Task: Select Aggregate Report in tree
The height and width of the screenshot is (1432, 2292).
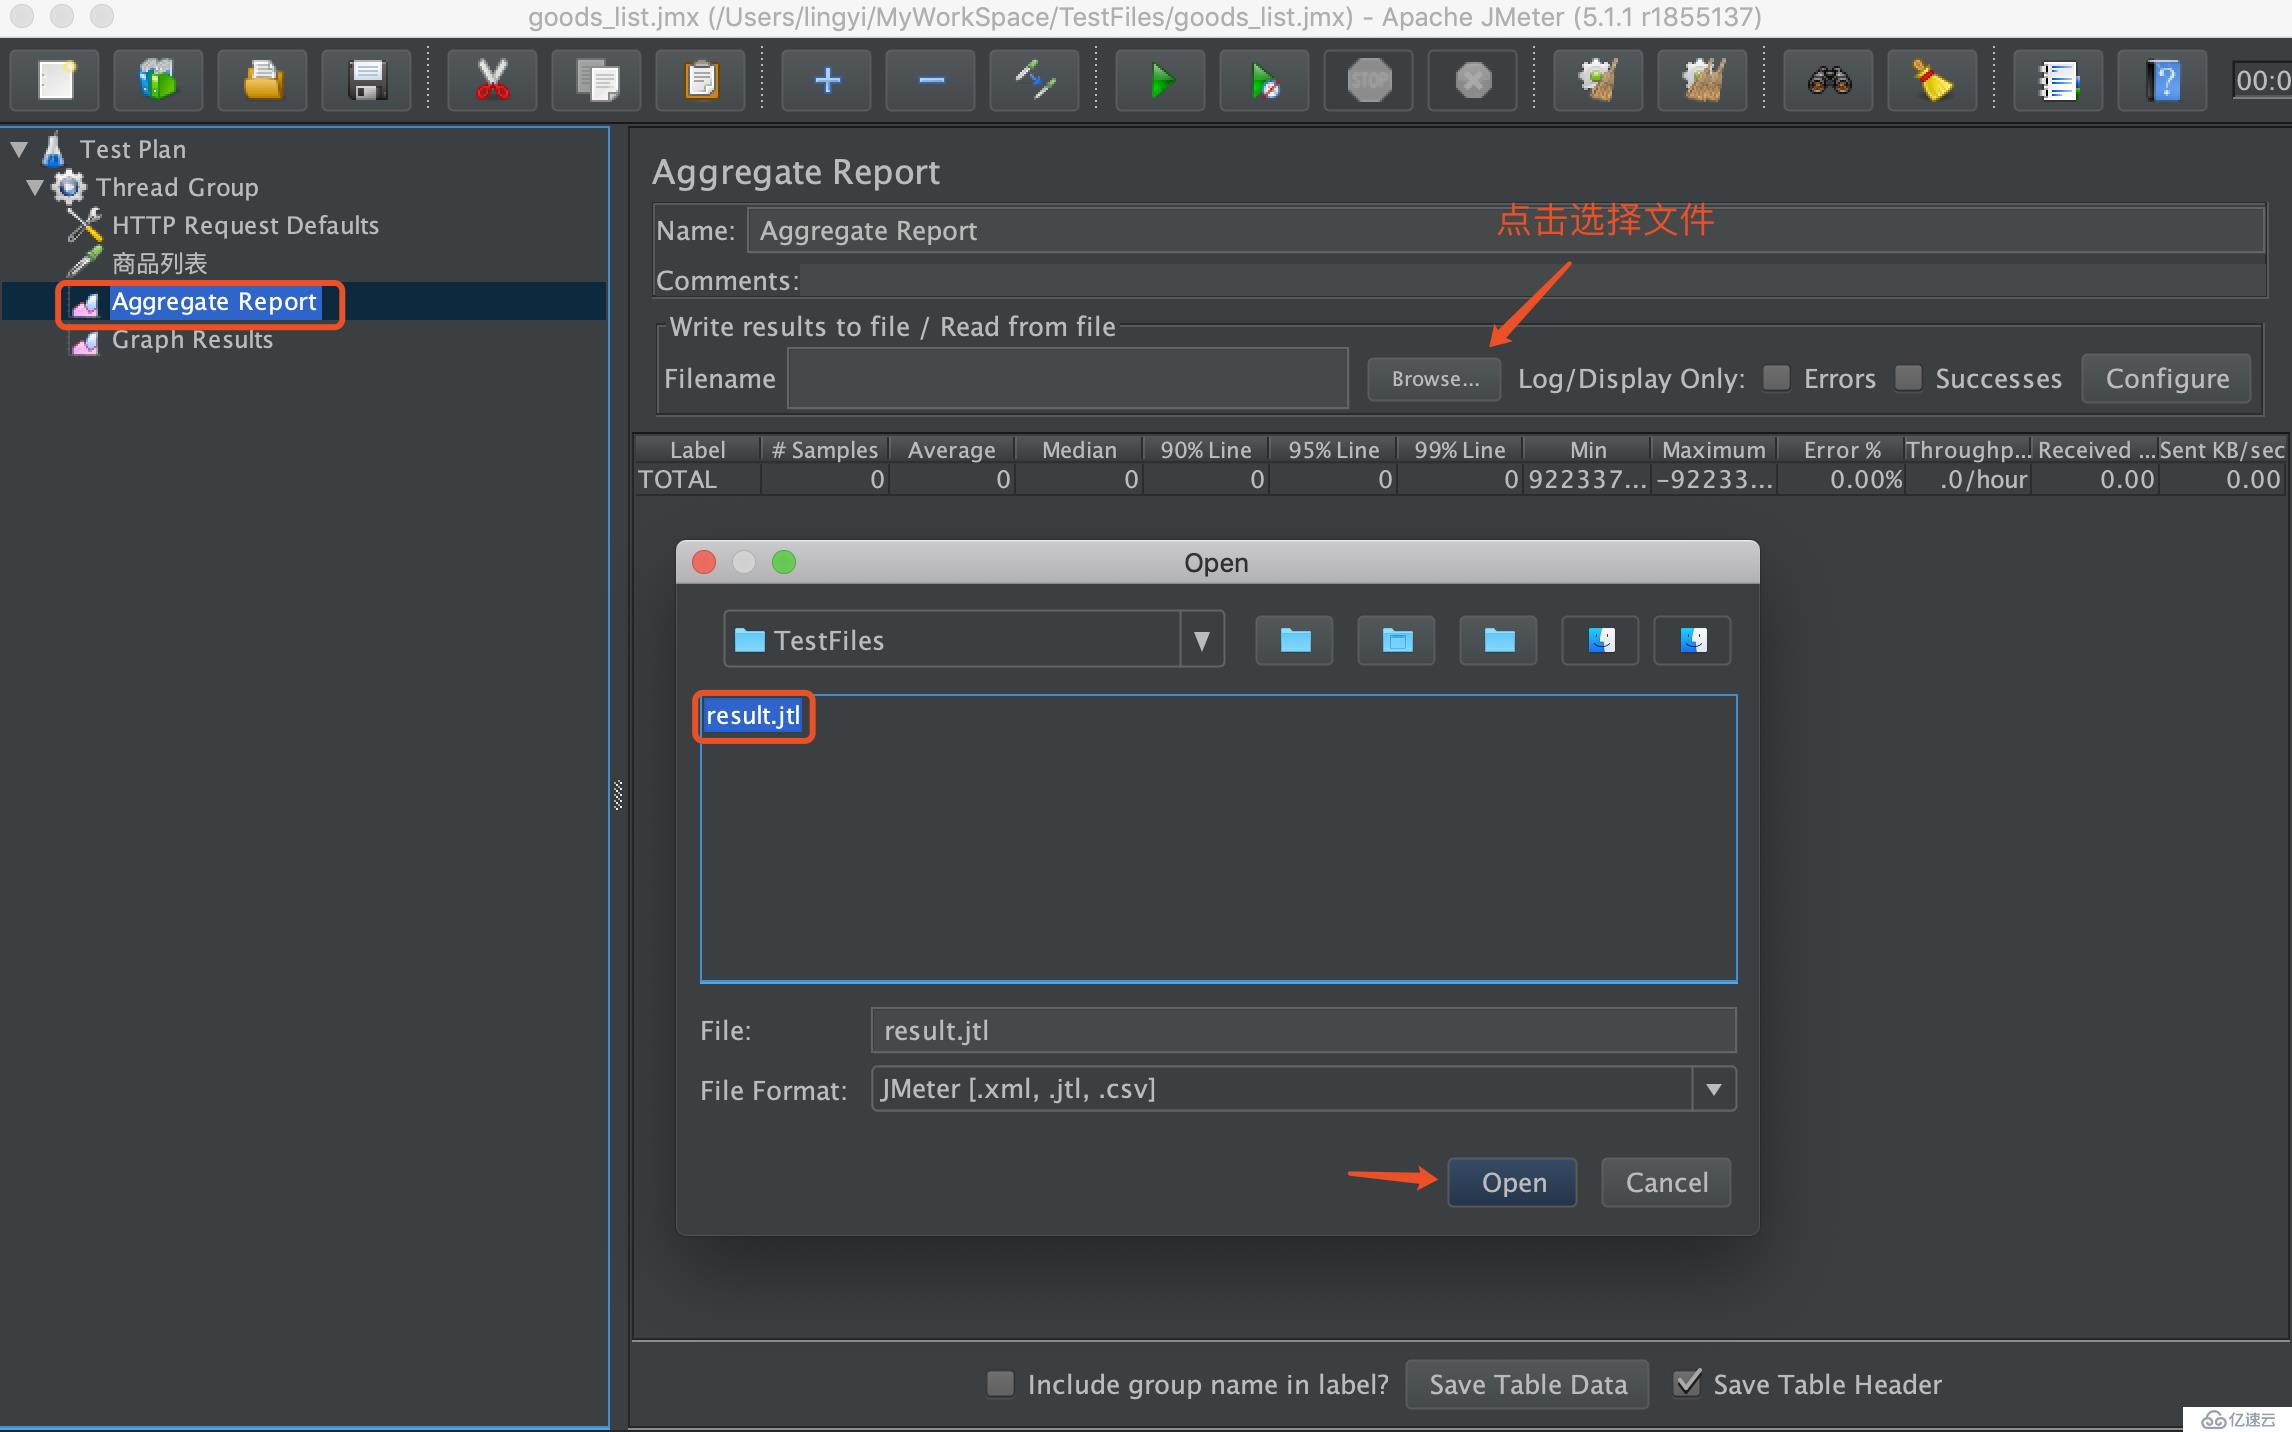Action: [213, 302]
